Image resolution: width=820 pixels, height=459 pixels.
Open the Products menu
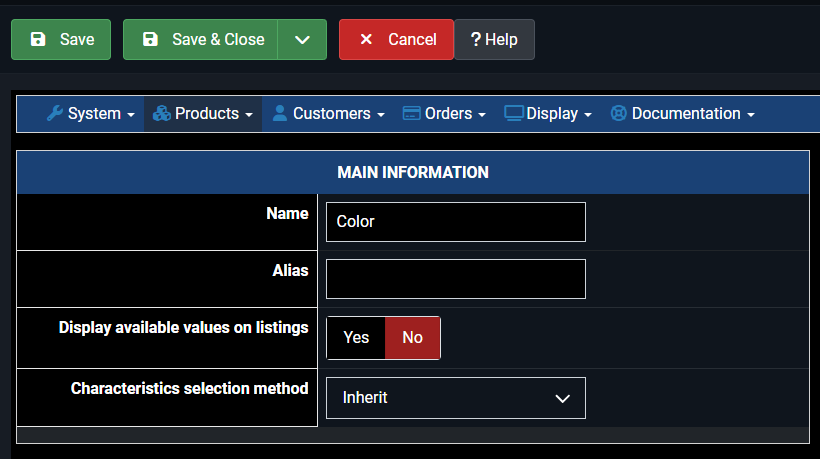pyautogui.click(x=206, y=114)
